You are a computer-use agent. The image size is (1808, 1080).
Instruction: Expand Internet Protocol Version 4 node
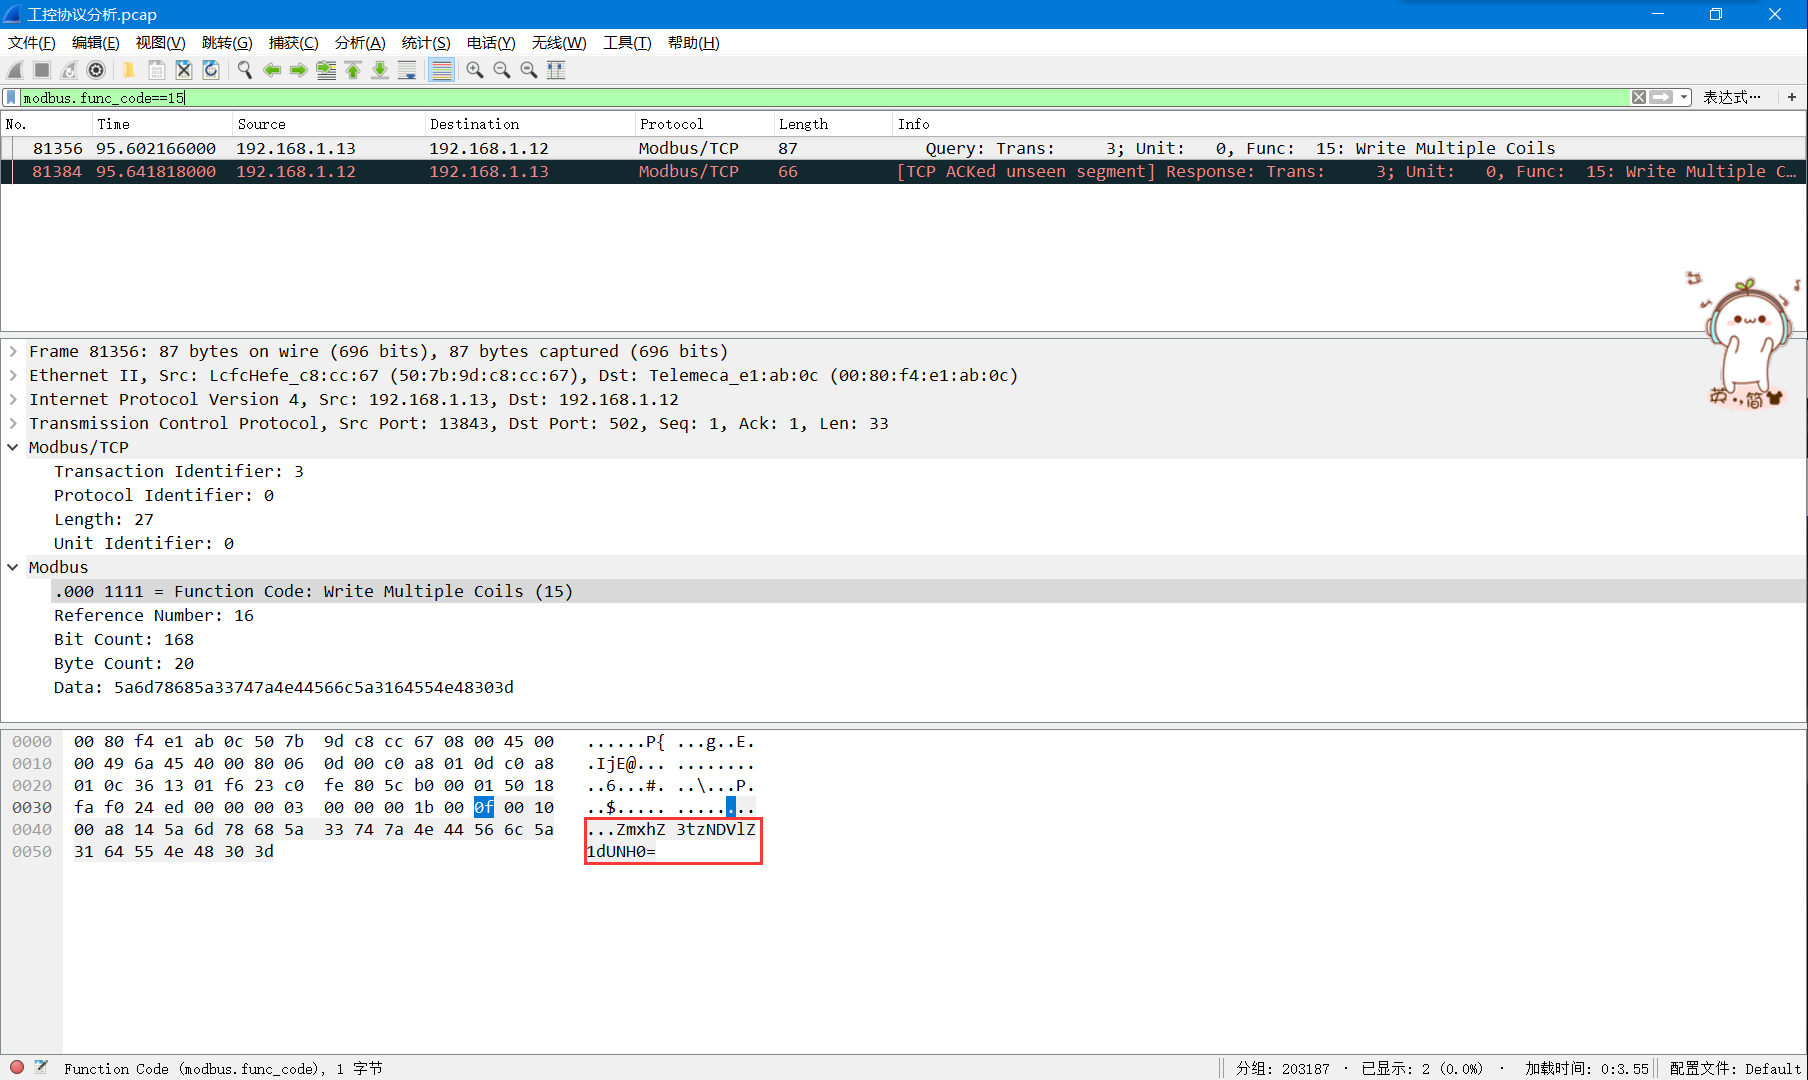tap(13, 400)
